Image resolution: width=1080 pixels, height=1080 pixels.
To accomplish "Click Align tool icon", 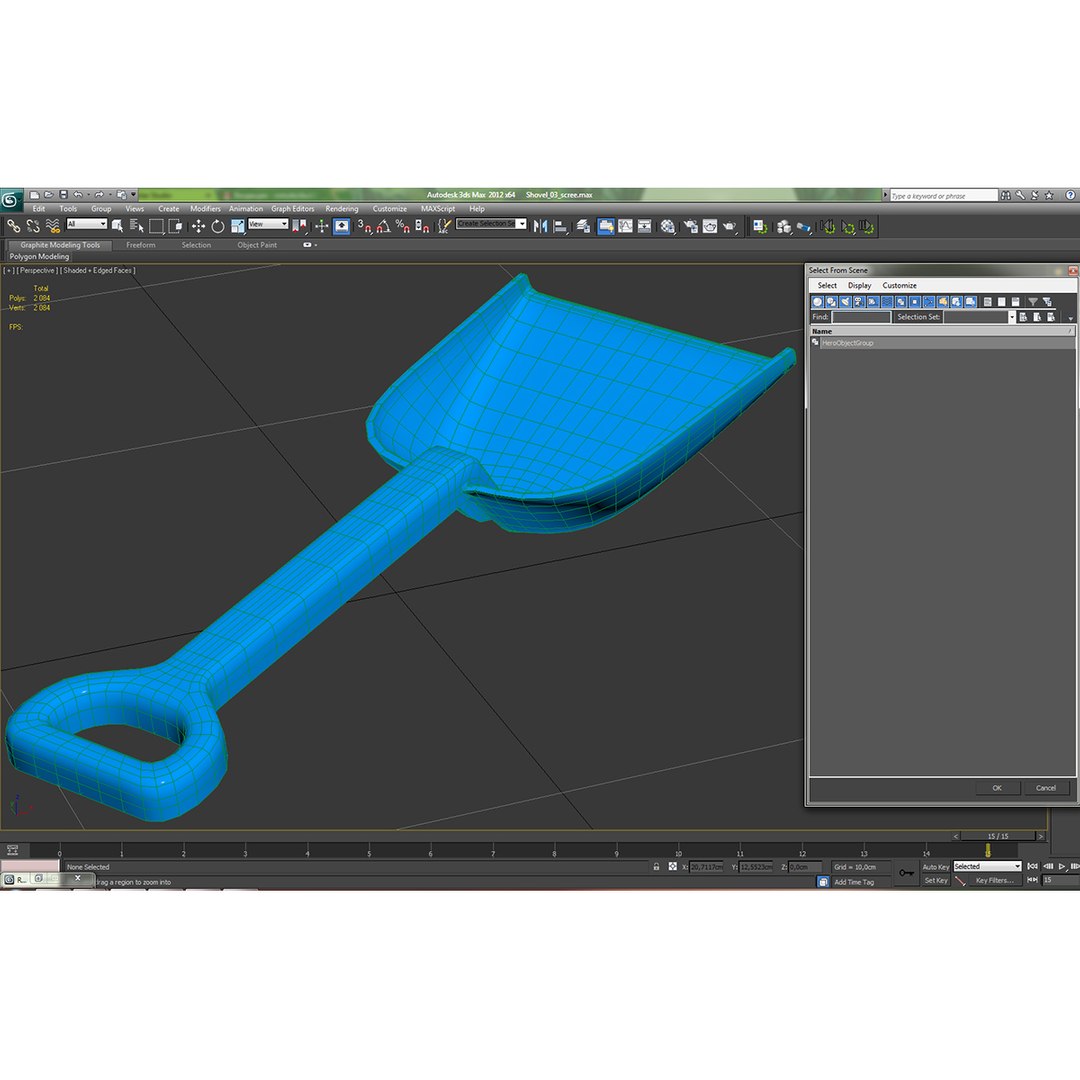I will [561, 226].
